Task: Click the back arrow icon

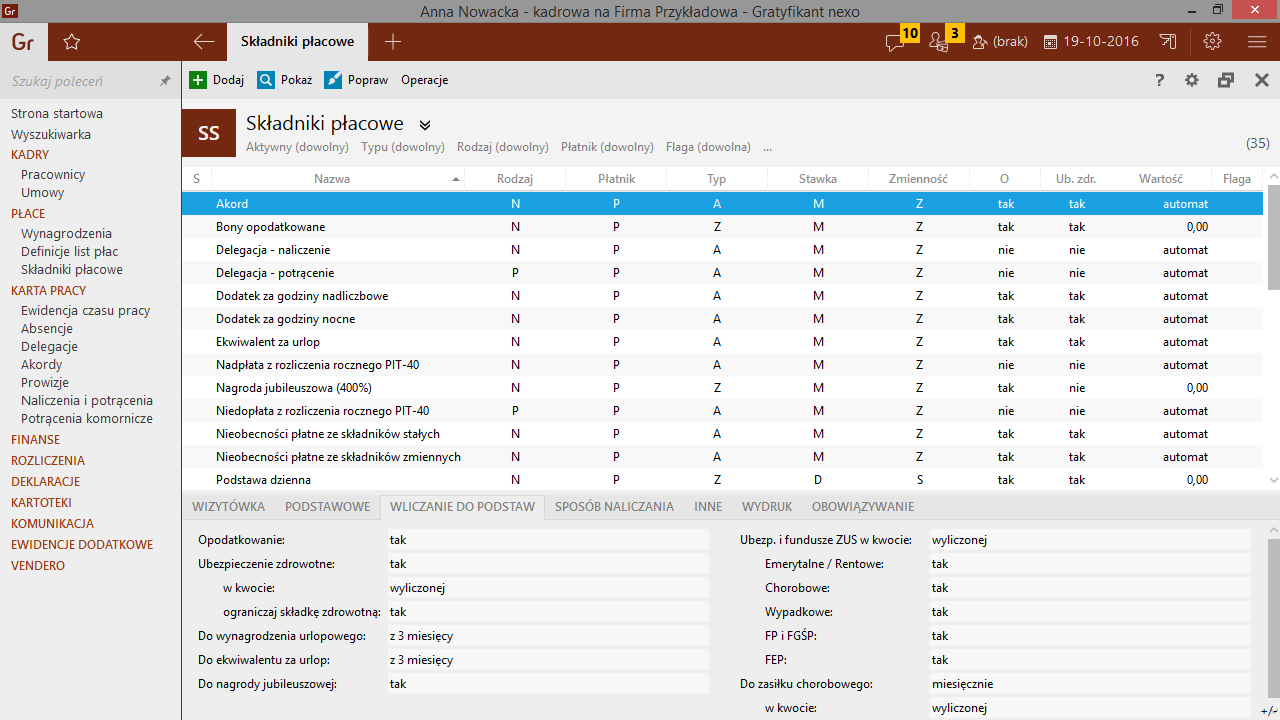Action: (x=204, y=42)
